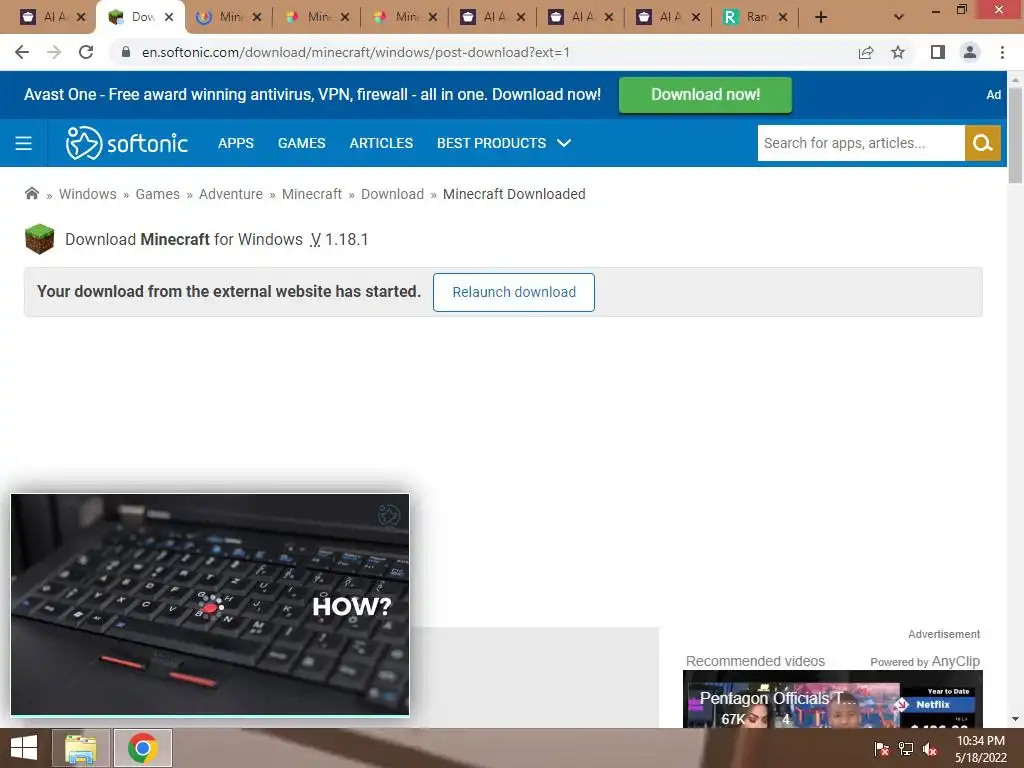
Task: Share this page via the address bar icon
Action: (866, 52)
